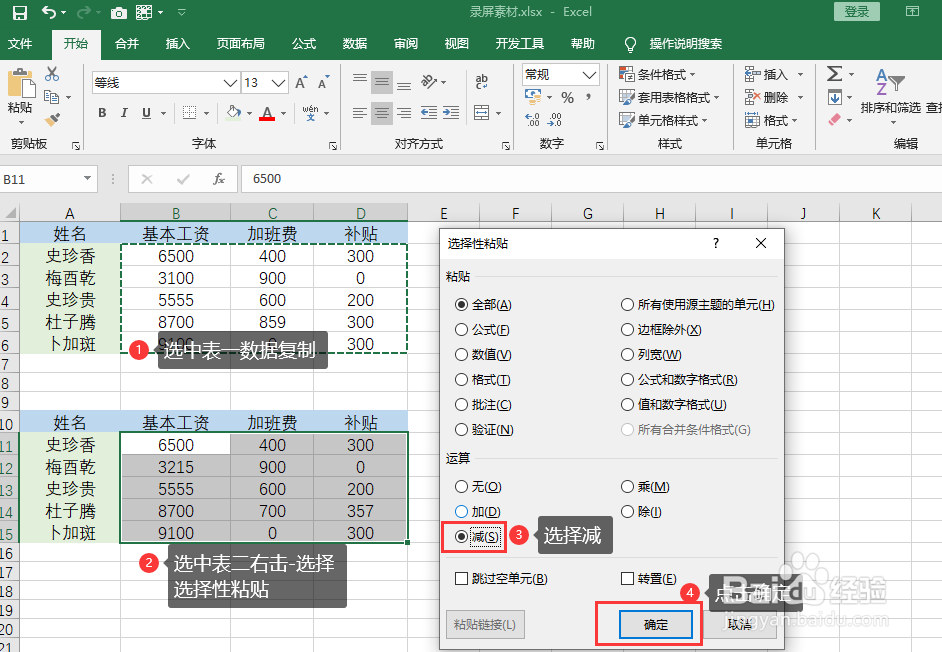The height and width of the screenshot is (652, 942).
Task: Click the Format Painter brush icon
Action: (52, 119)
